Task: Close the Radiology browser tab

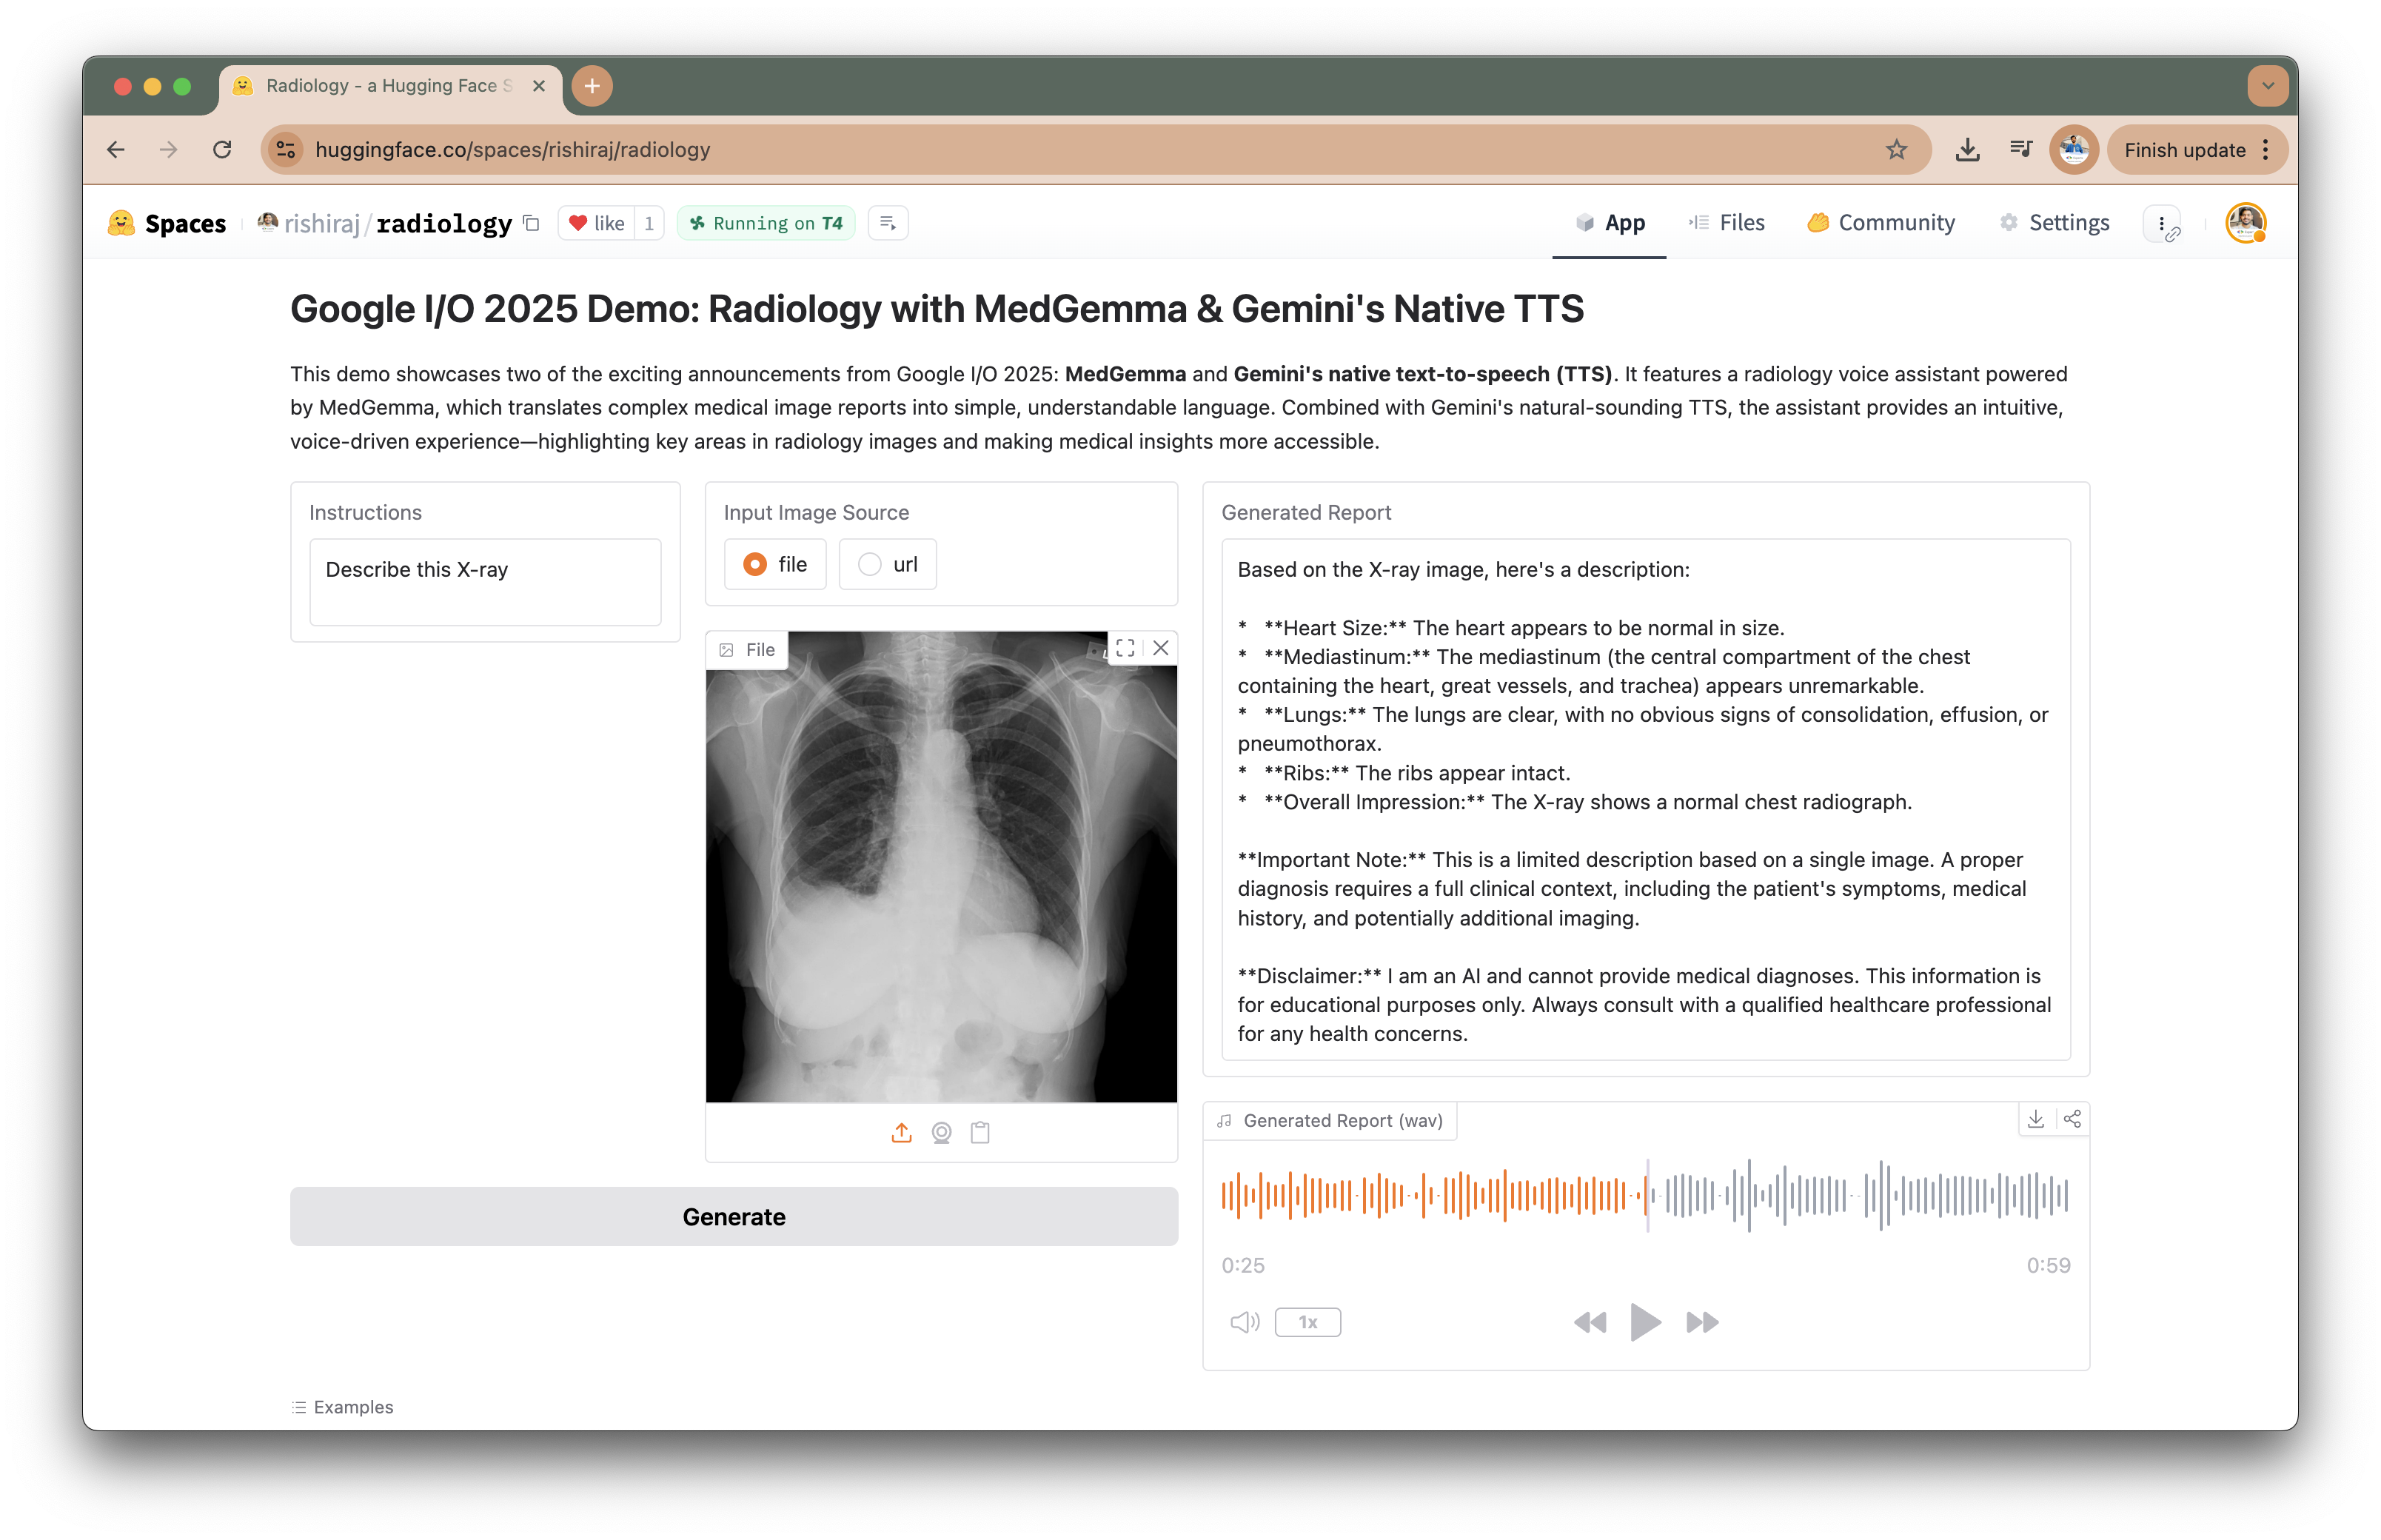Action: [x=539, y=86]
